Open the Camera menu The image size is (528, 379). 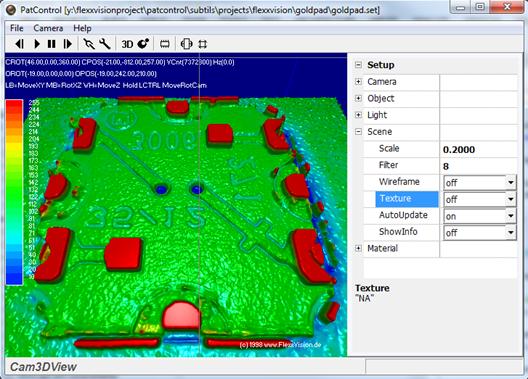click(48, 28)
